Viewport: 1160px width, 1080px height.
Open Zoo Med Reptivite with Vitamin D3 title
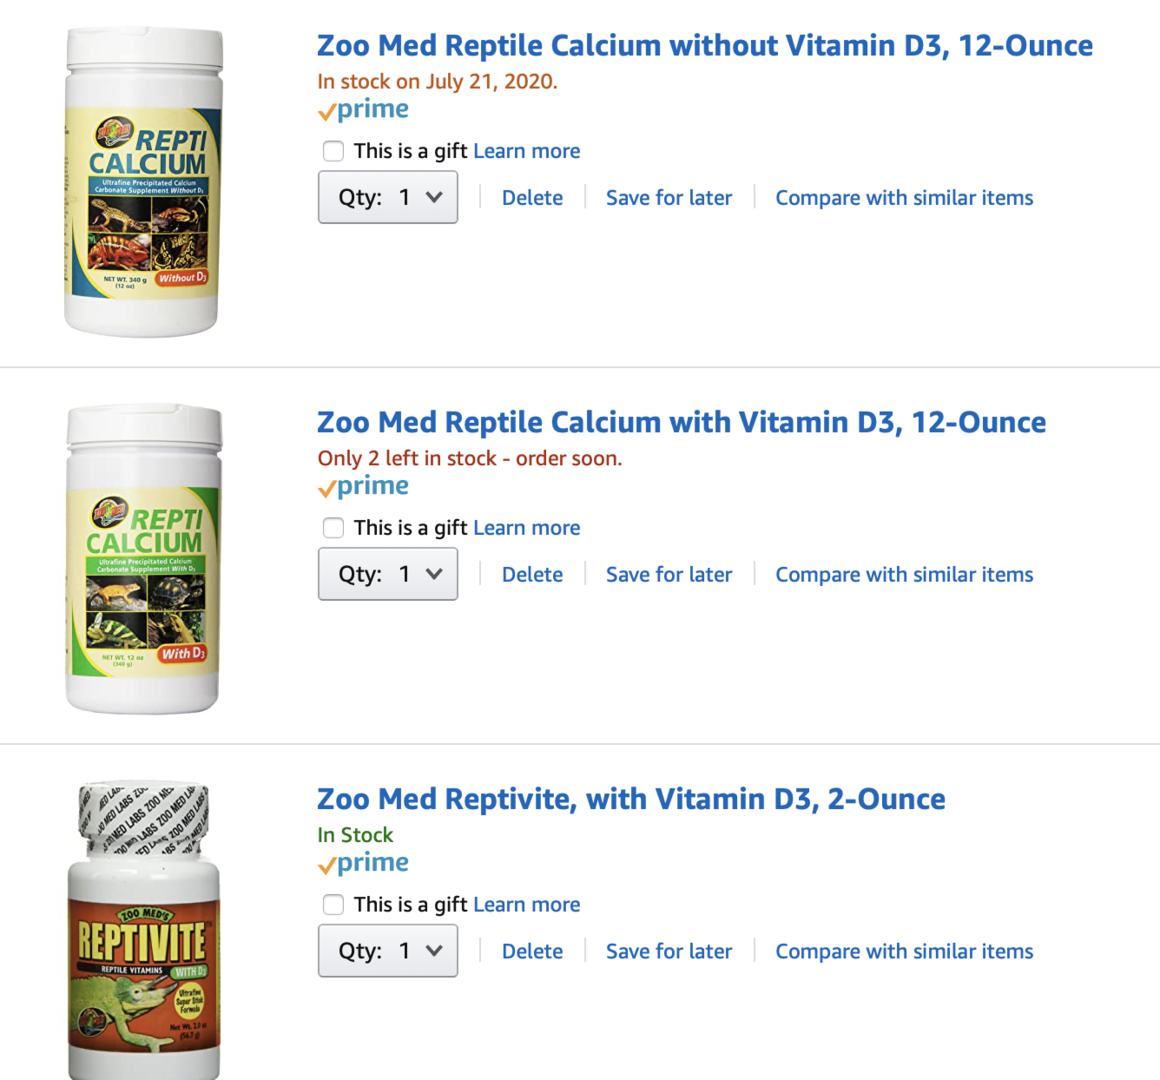pos(631,799)
